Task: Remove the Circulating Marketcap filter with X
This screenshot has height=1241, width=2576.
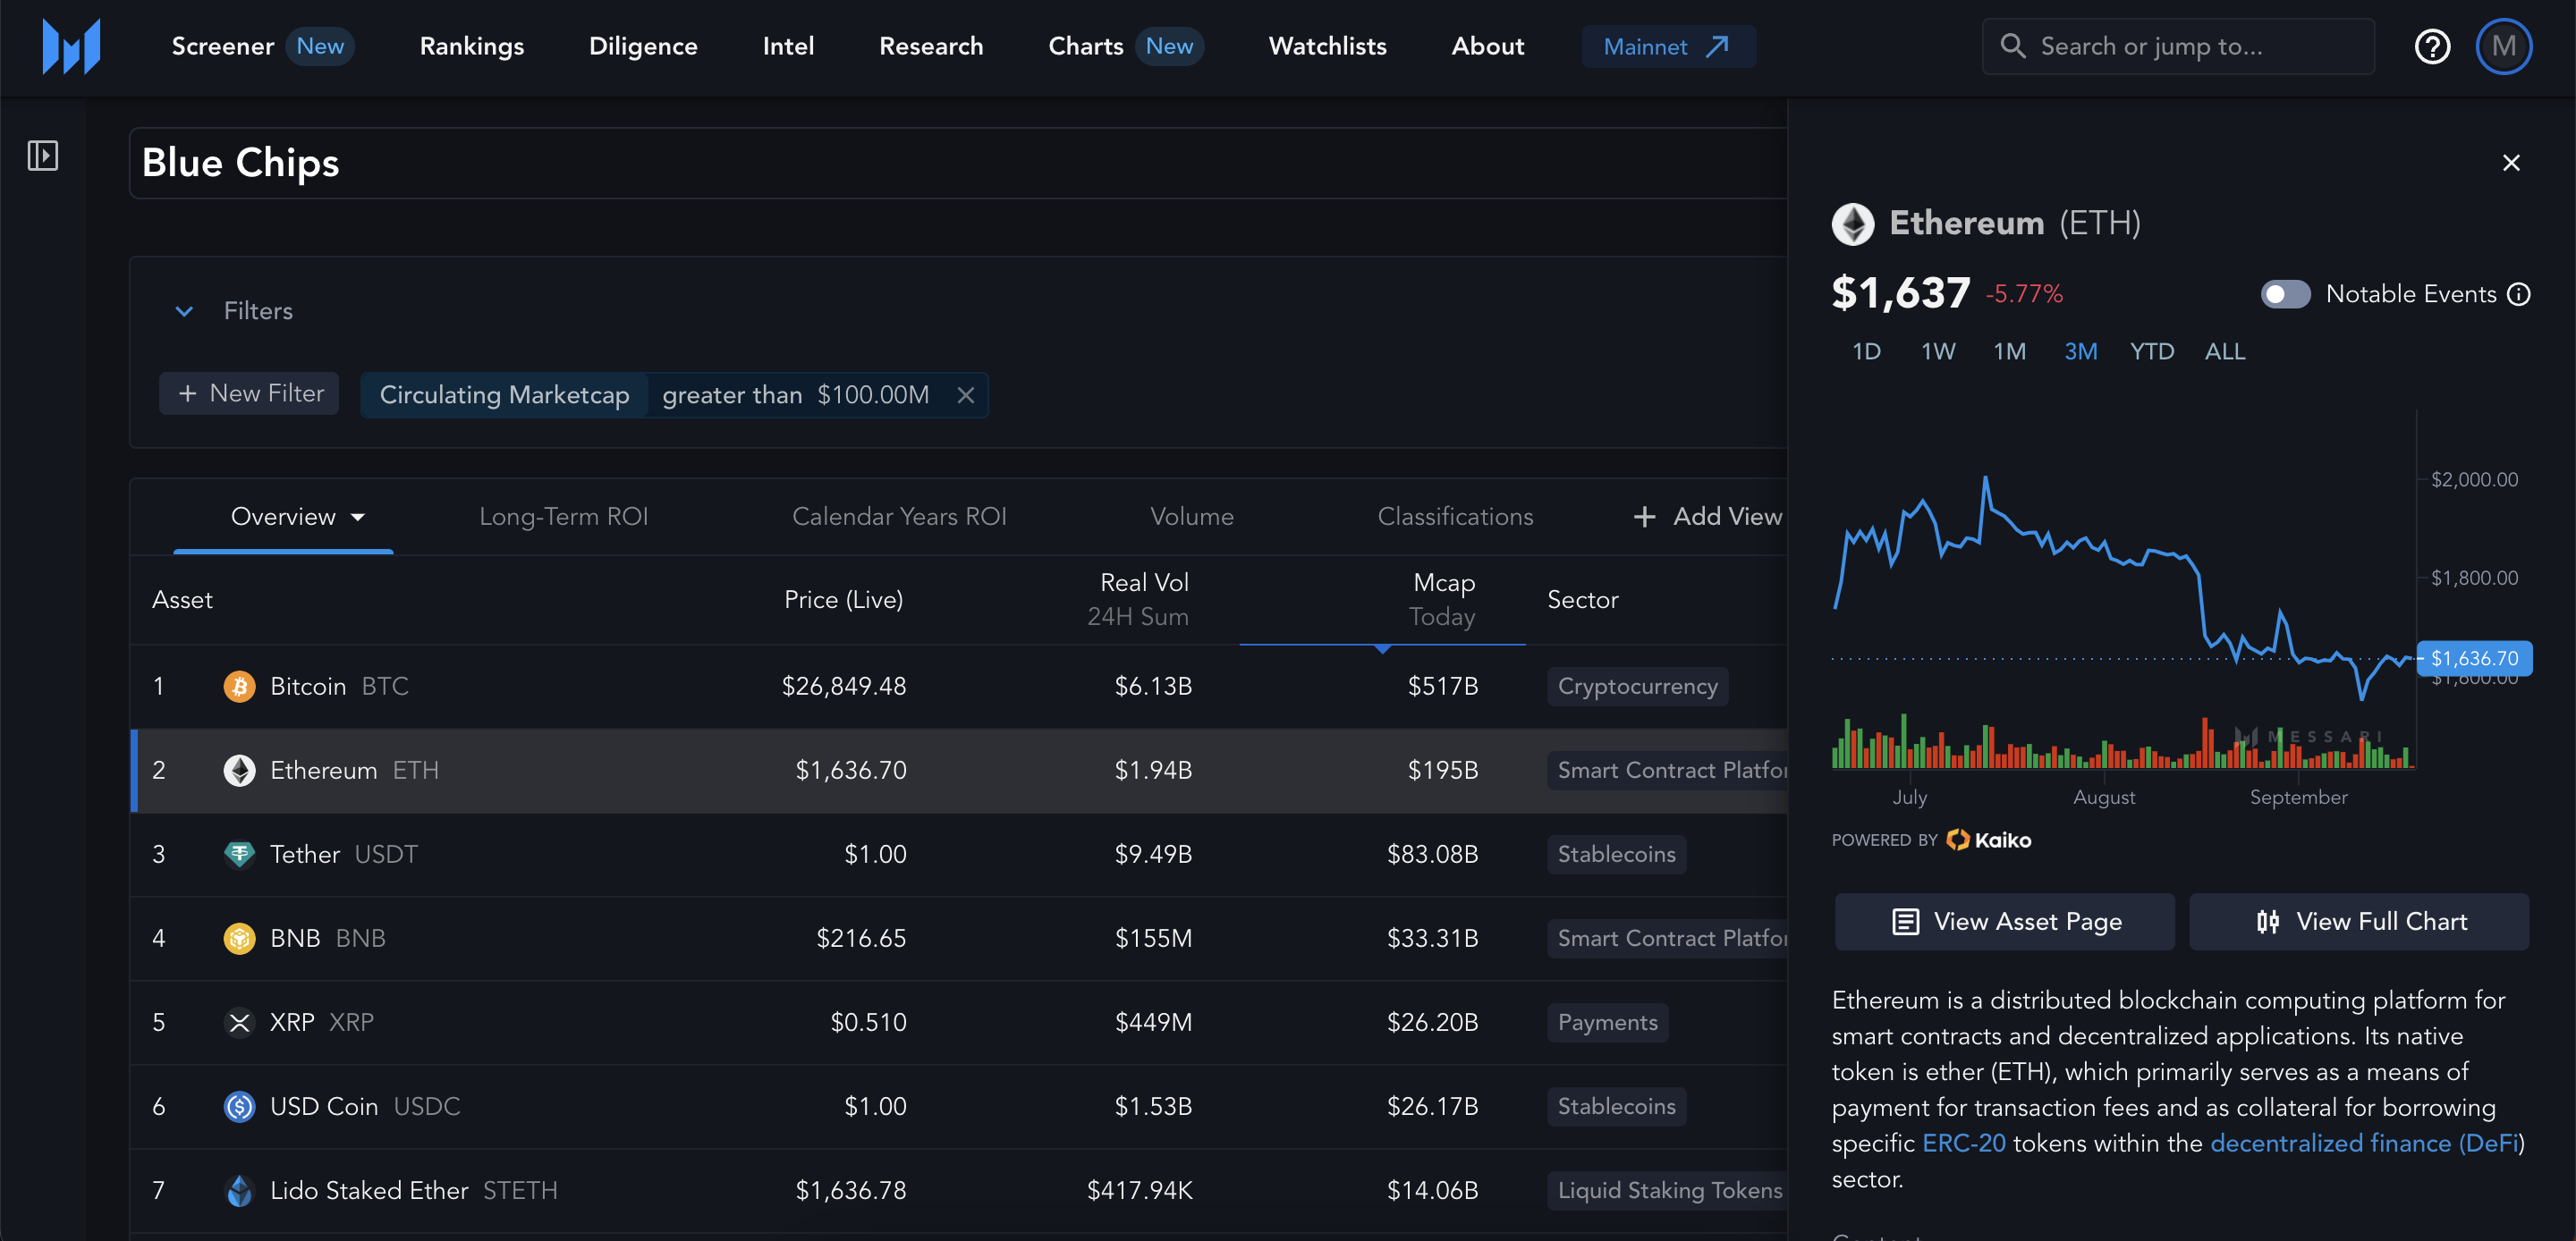Action: (x=965, y=395)
